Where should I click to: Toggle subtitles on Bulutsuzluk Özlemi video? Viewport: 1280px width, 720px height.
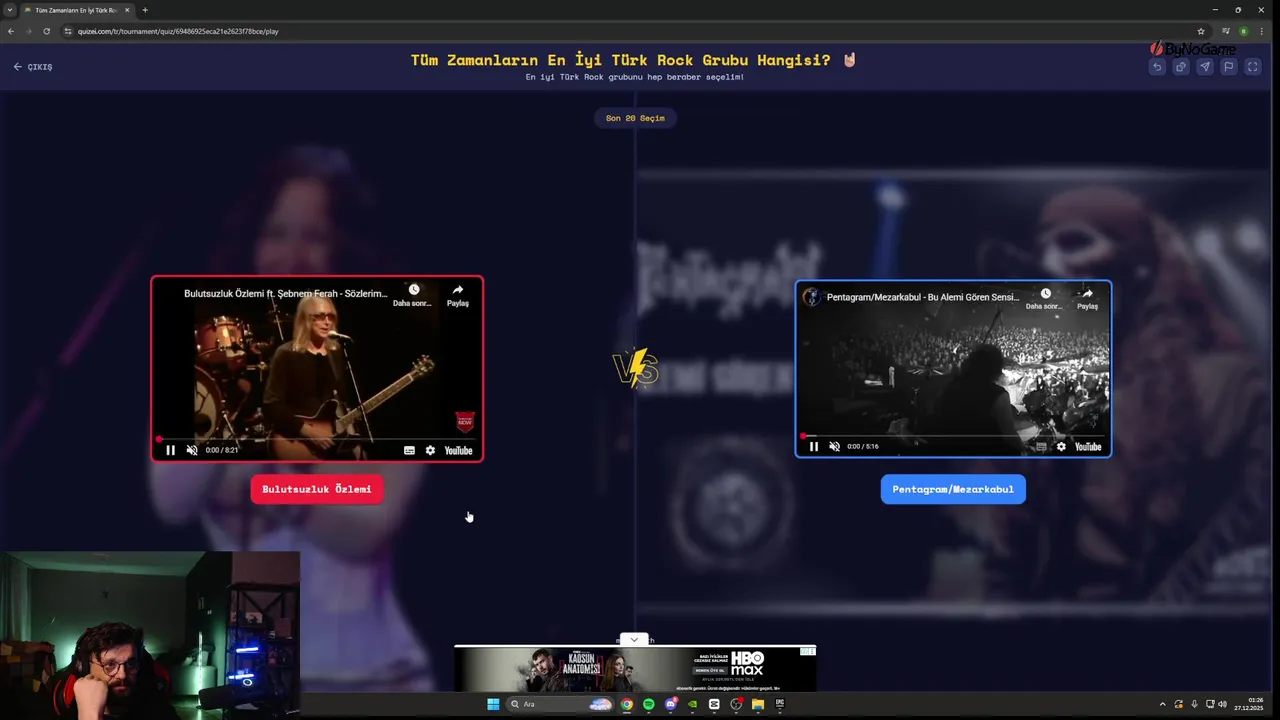tap(409, 450)
